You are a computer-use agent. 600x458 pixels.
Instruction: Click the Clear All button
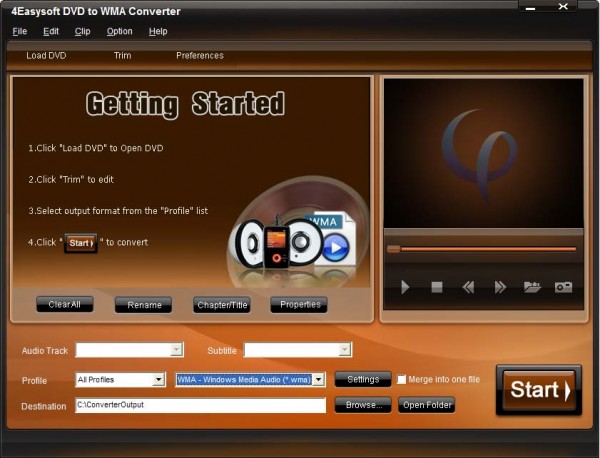(x=65, y=305)
